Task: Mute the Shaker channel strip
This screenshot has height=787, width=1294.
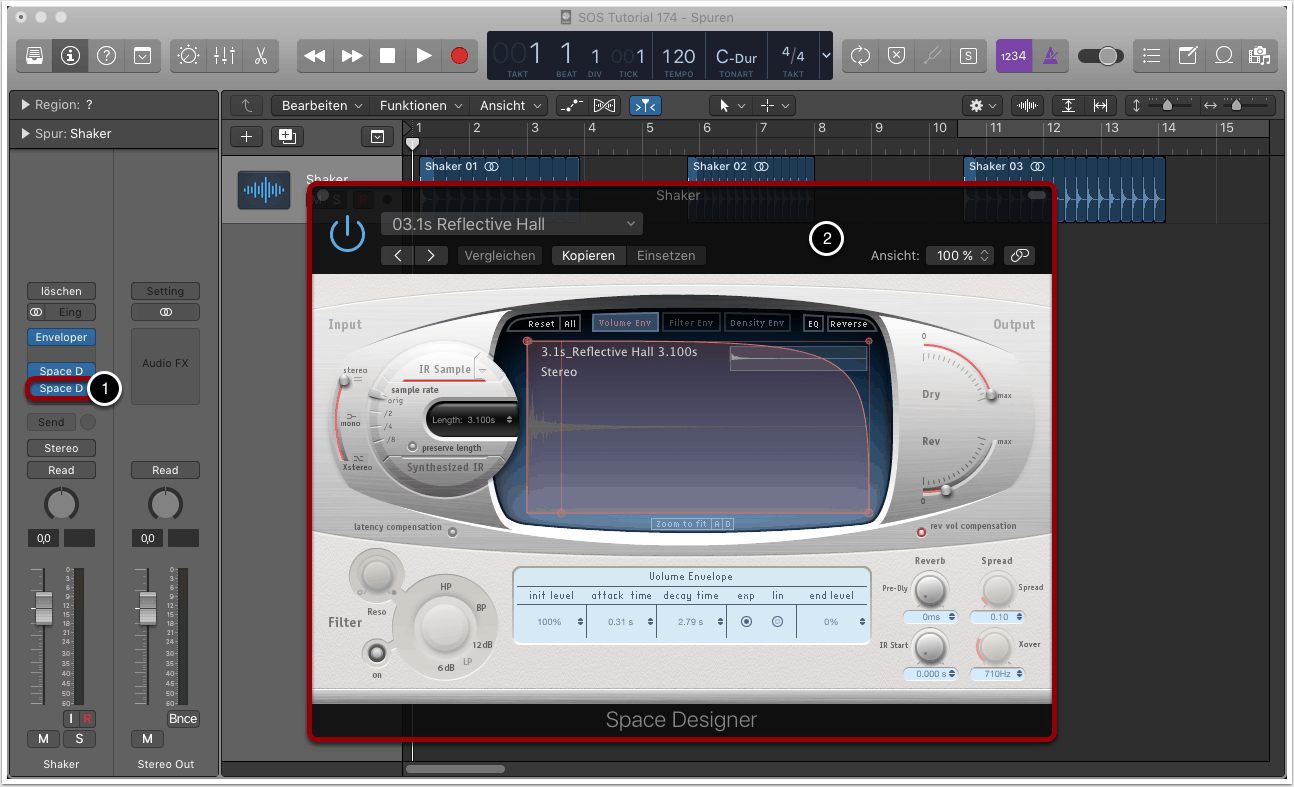Action: pyautogui.click(x=43, y=739)
